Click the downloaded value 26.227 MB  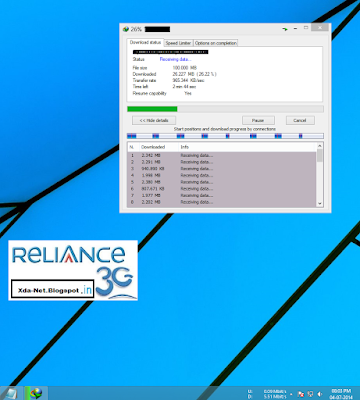point(194,74)
